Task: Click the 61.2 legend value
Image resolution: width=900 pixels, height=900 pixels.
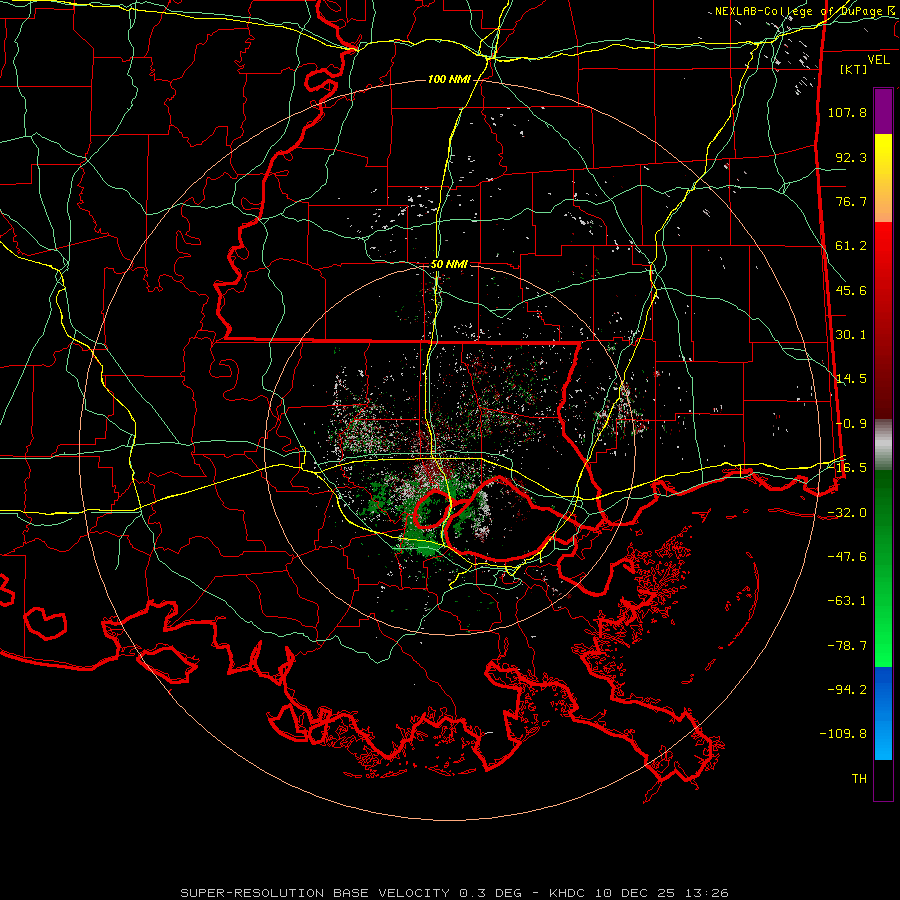Action: tap(851, 246)
